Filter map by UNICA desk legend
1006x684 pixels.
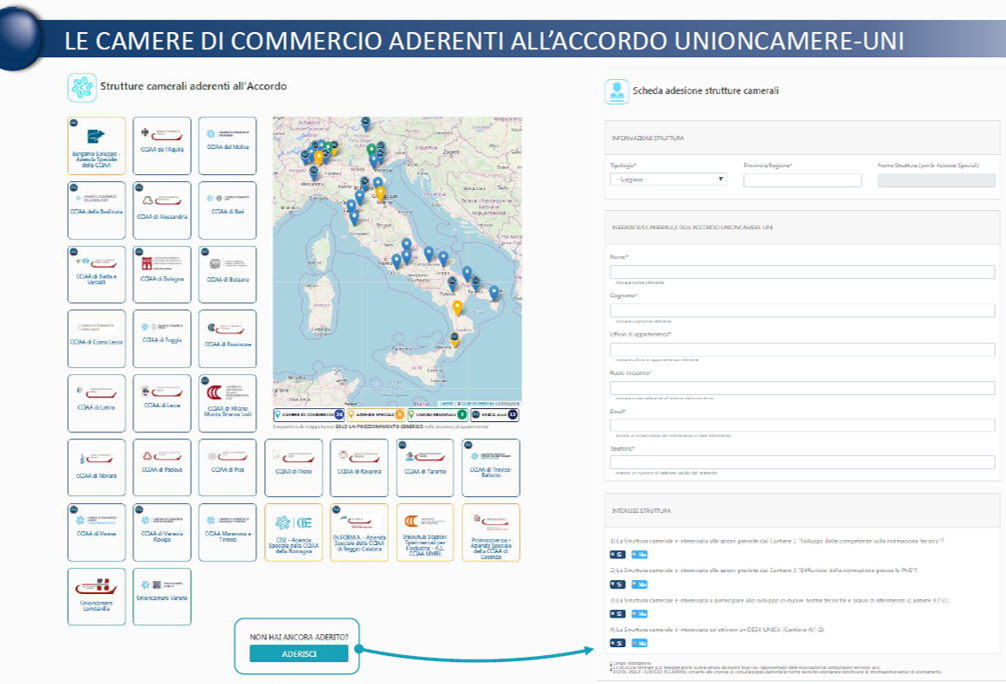click(x=495, y=415)
